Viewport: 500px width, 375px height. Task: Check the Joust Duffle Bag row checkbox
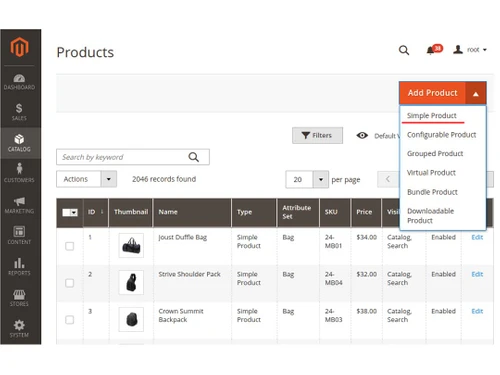pyautogui.click(x=69, y=246)
